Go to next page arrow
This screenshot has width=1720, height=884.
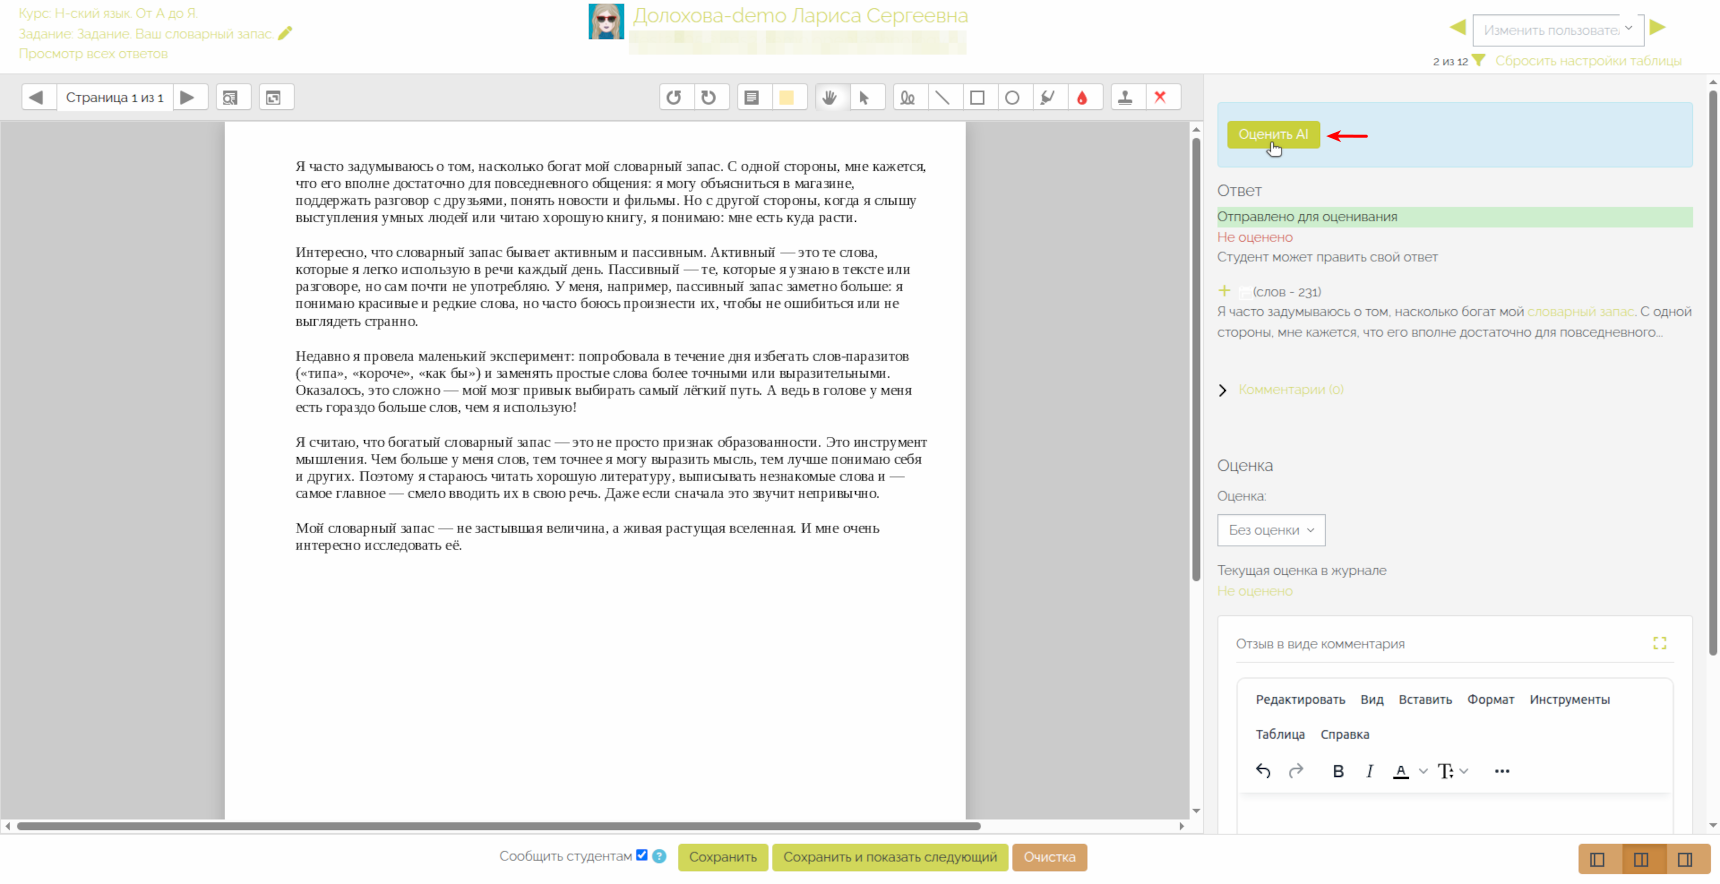point(188,97)
